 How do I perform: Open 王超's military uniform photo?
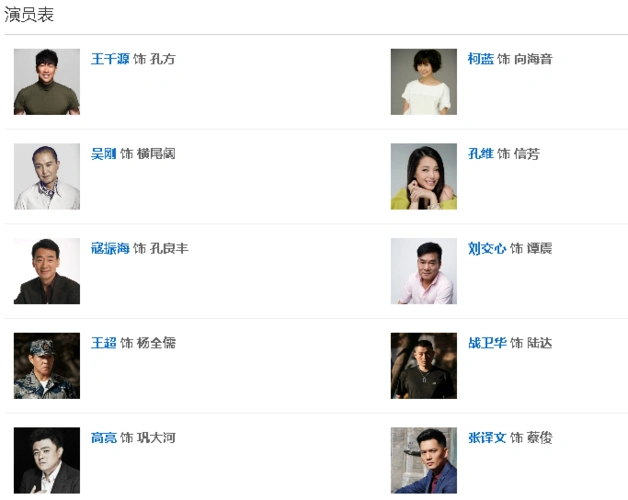click(47, 366)
